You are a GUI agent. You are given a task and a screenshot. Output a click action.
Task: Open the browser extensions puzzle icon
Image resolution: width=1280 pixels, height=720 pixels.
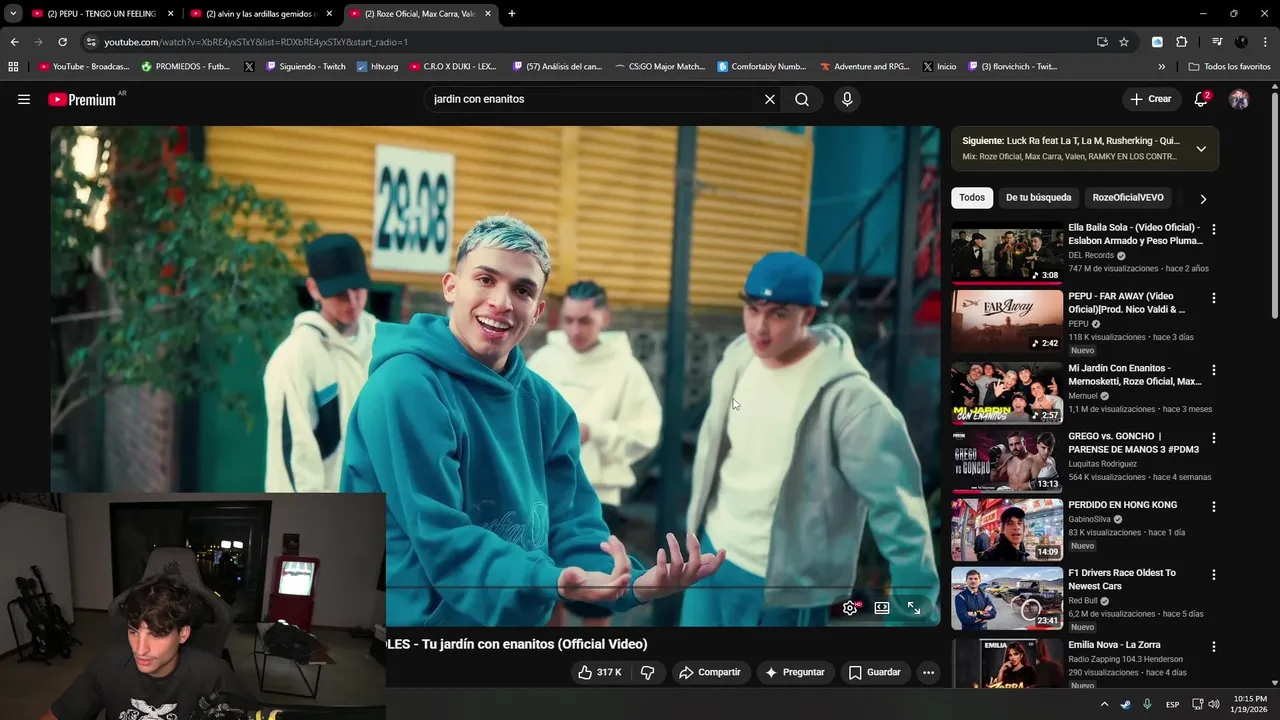point(1181,42)
